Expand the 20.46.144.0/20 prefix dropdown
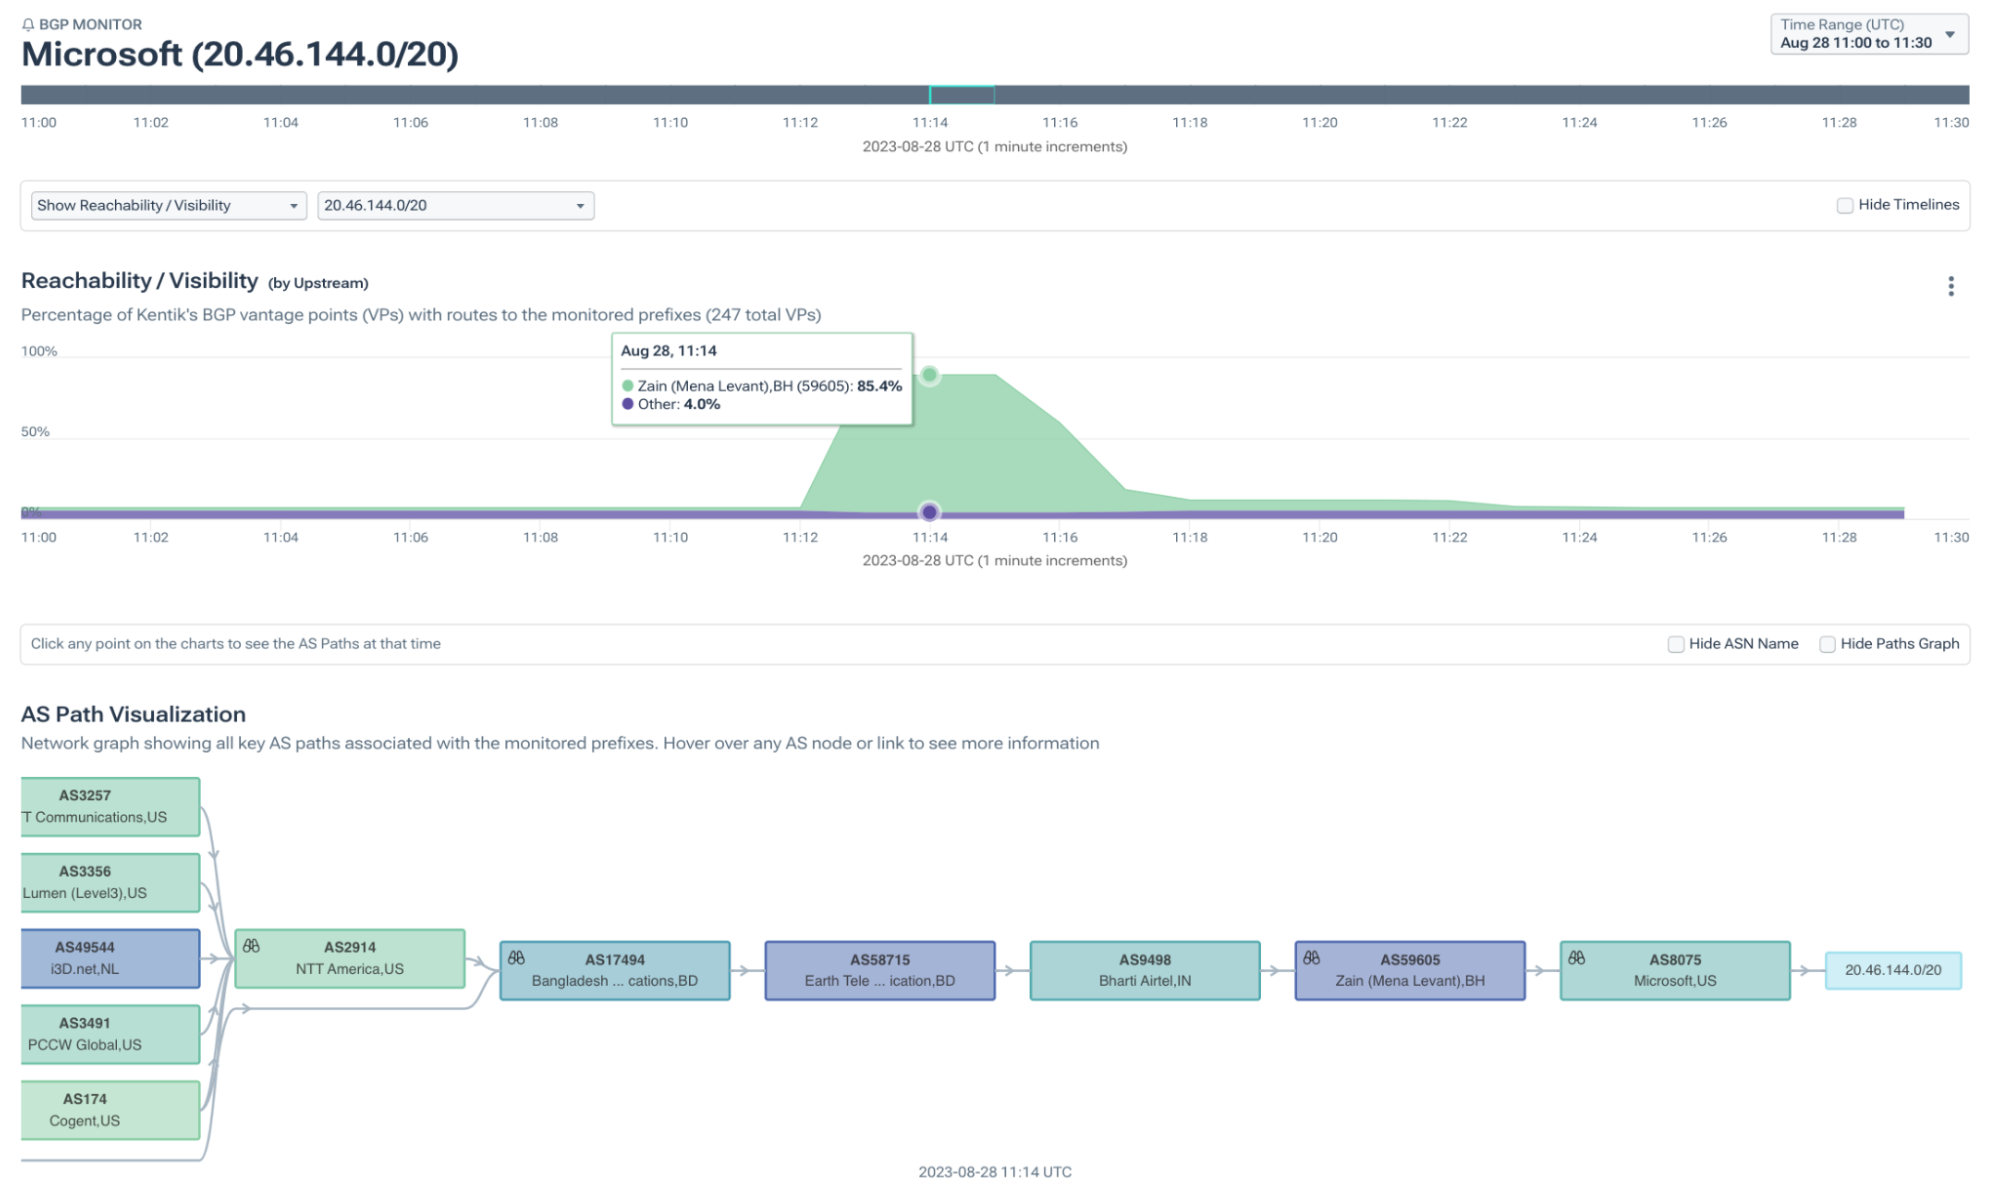This screenshot has height=1191, width=1993. click(x=455, y=206)
